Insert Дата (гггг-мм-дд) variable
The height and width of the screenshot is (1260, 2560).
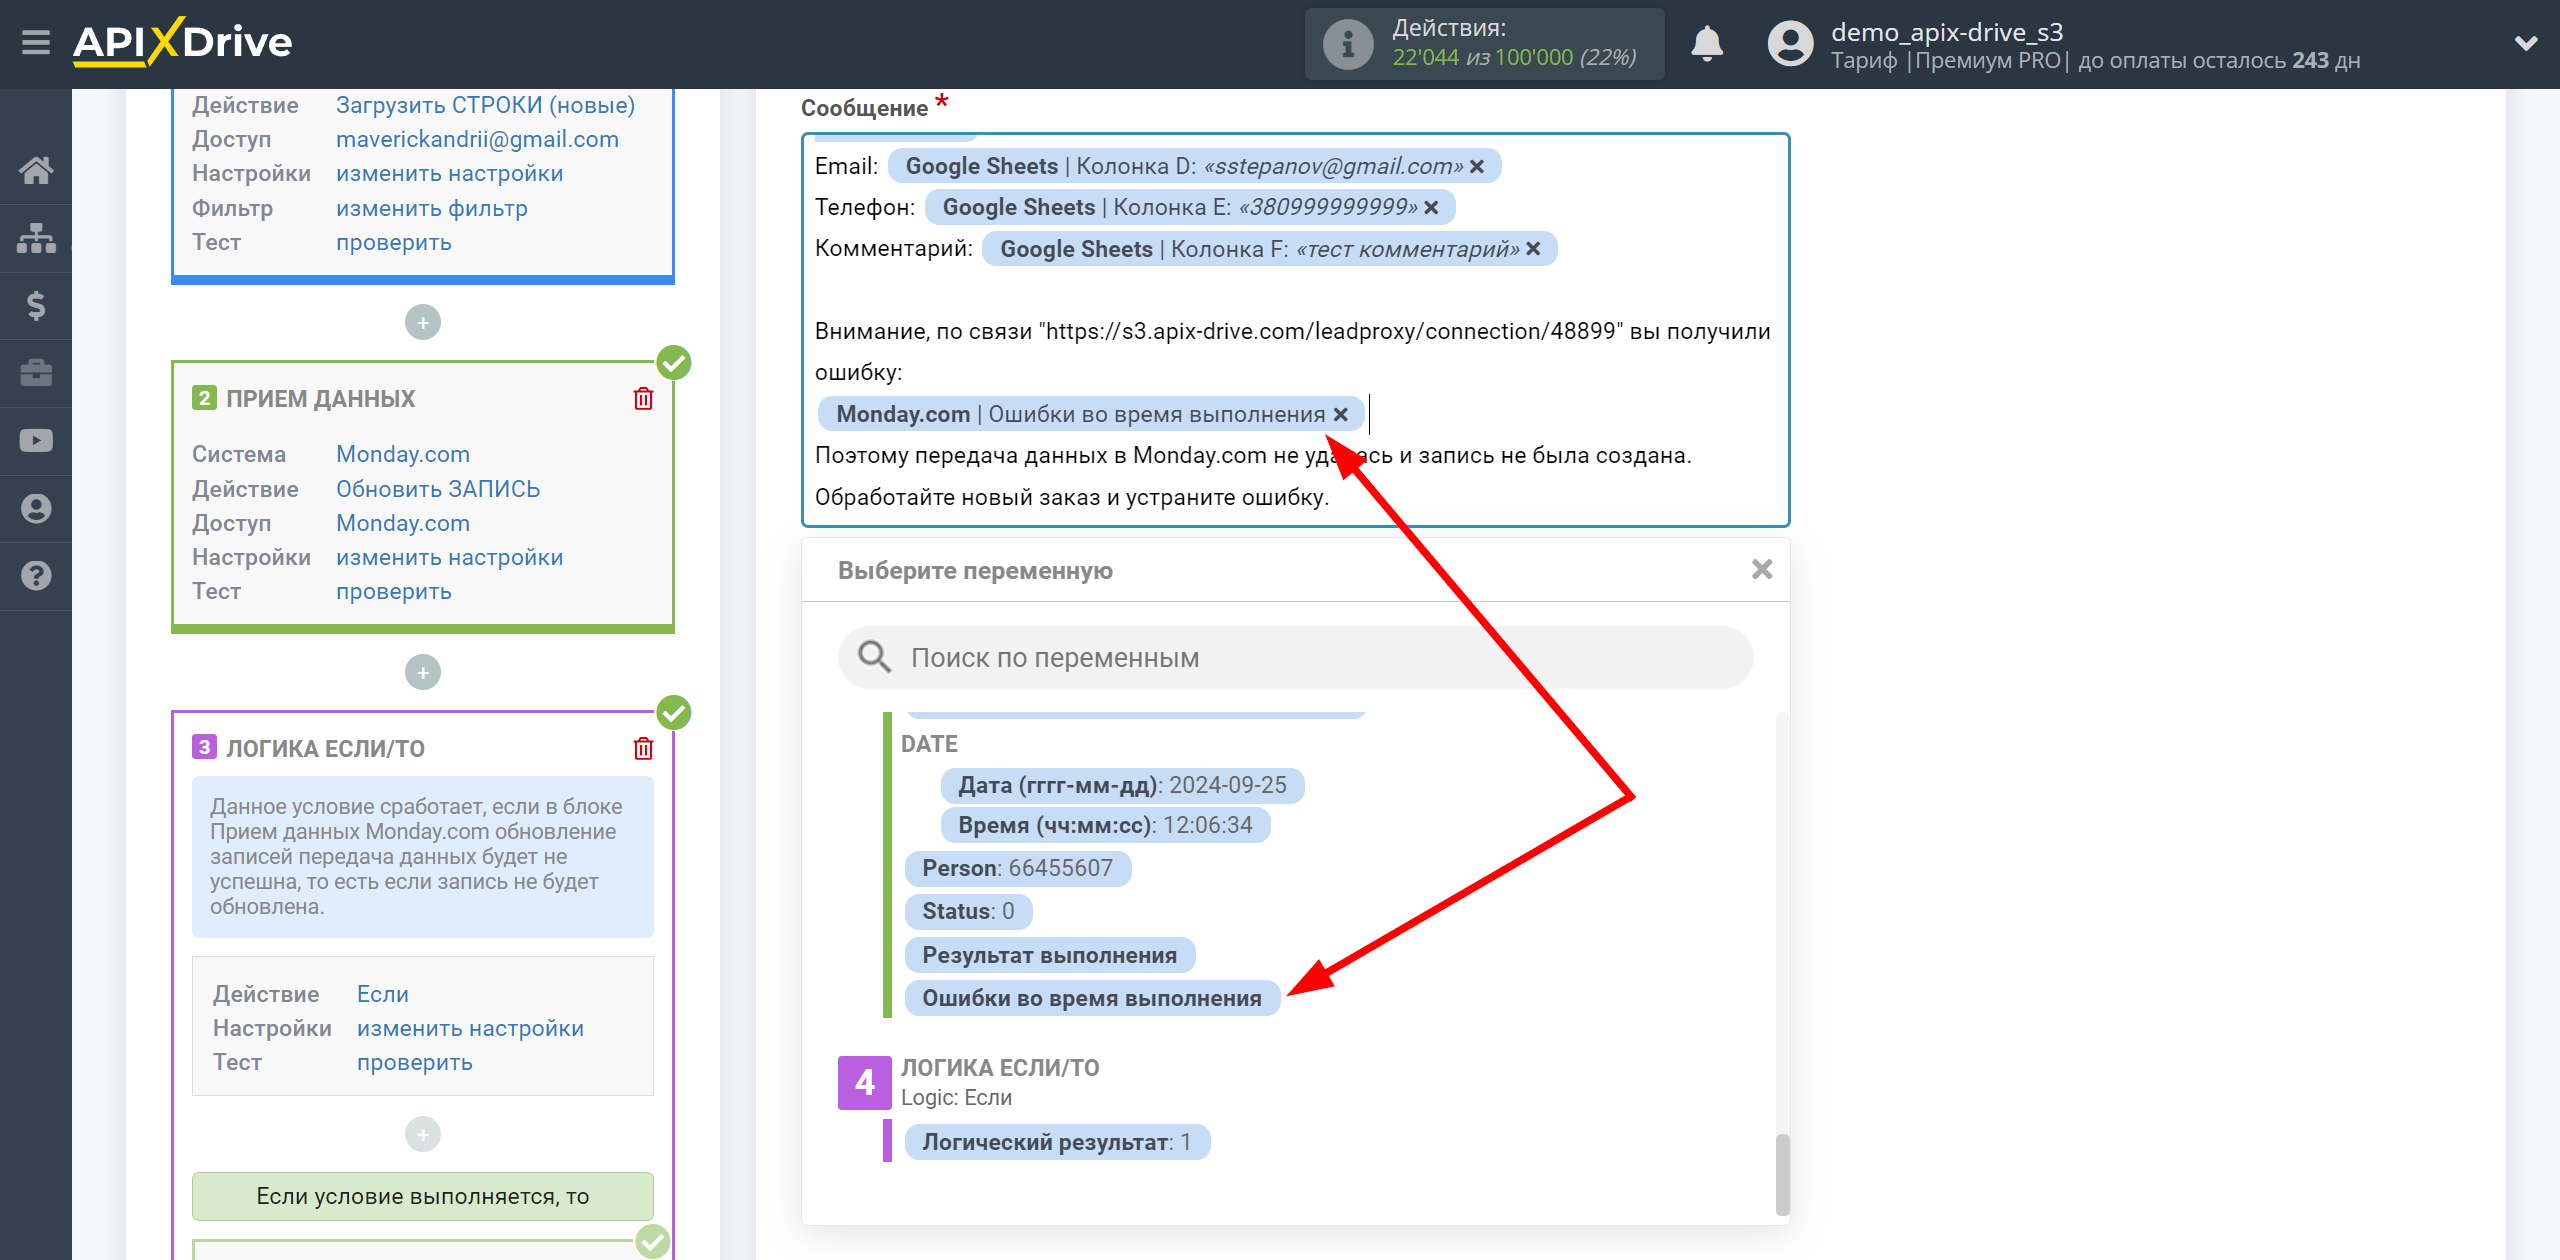point(1122,785)
